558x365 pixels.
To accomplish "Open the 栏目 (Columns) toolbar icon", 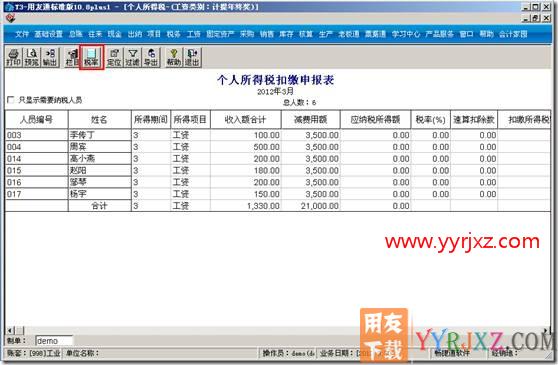I will point(72,57).
